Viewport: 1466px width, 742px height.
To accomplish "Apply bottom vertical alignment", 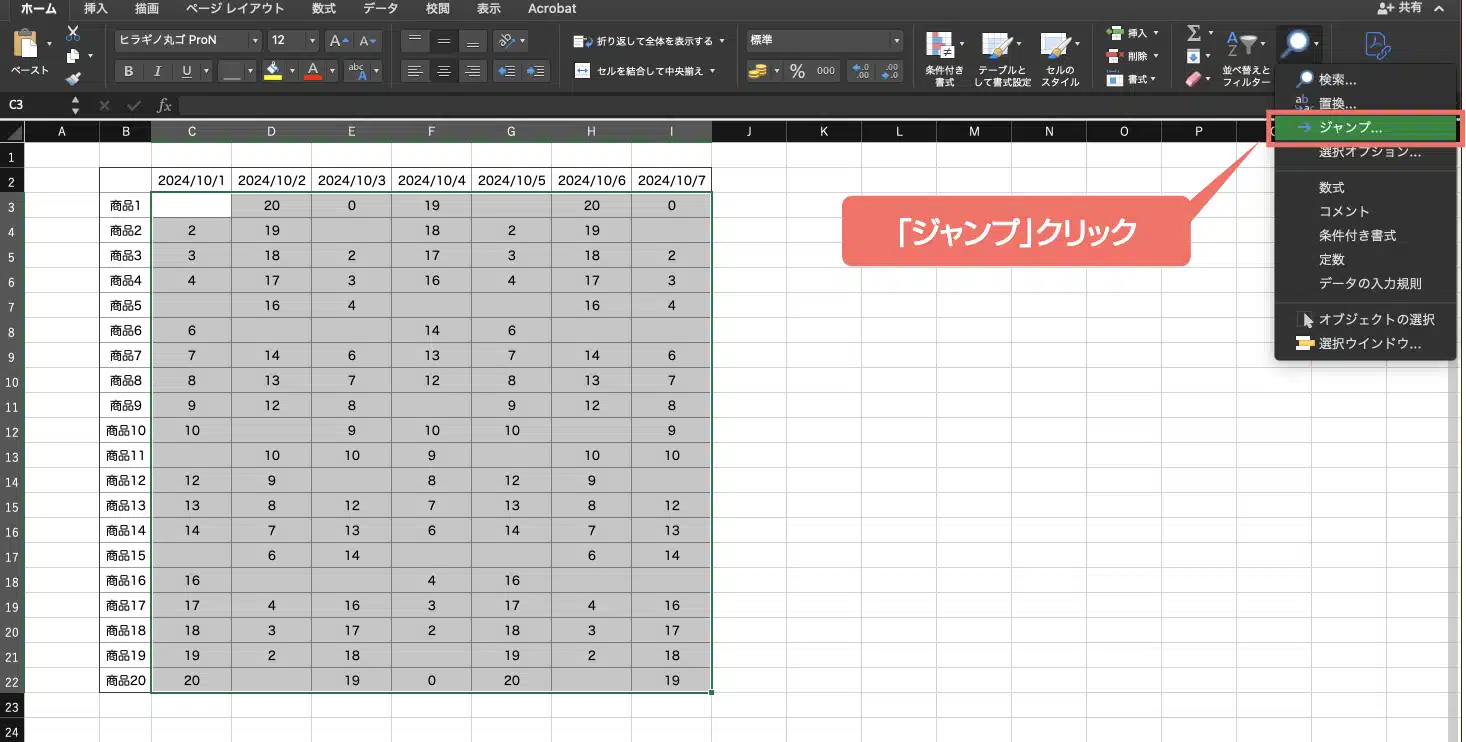I will (473, 41).
